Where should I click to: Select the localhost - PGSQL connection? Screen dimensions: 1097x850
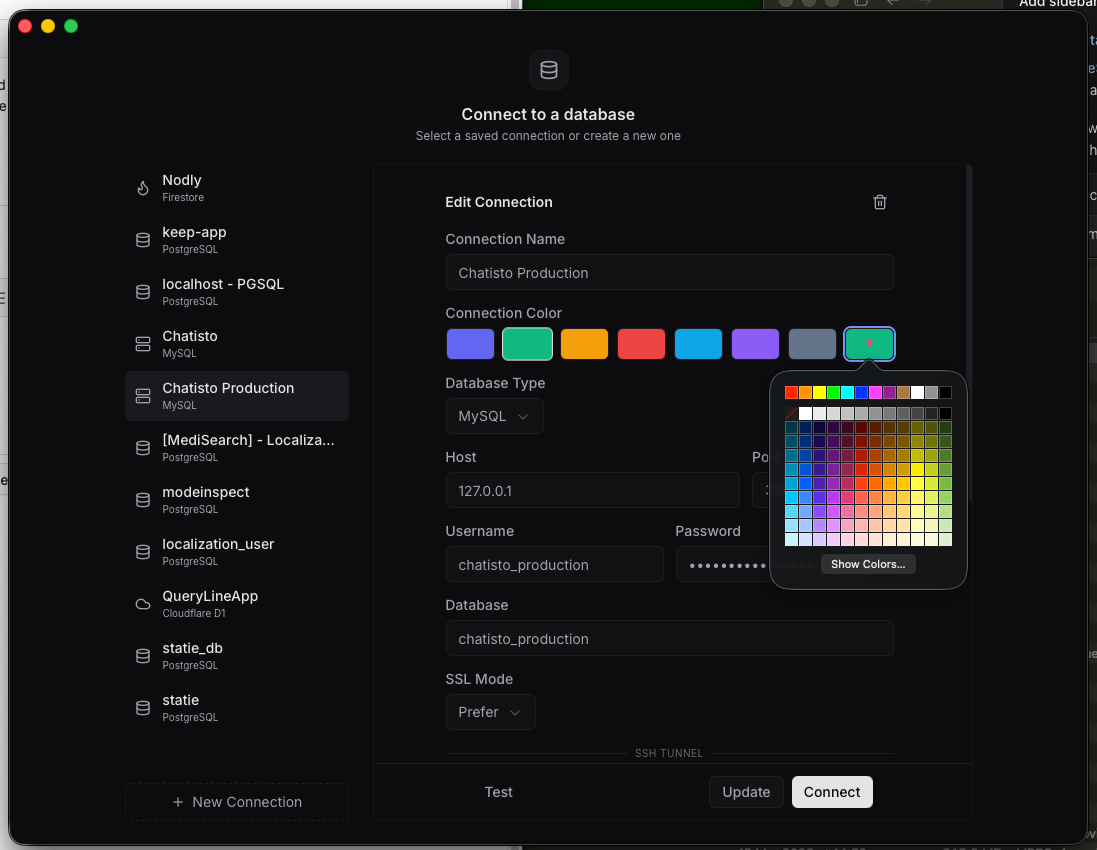click(236, 292)
